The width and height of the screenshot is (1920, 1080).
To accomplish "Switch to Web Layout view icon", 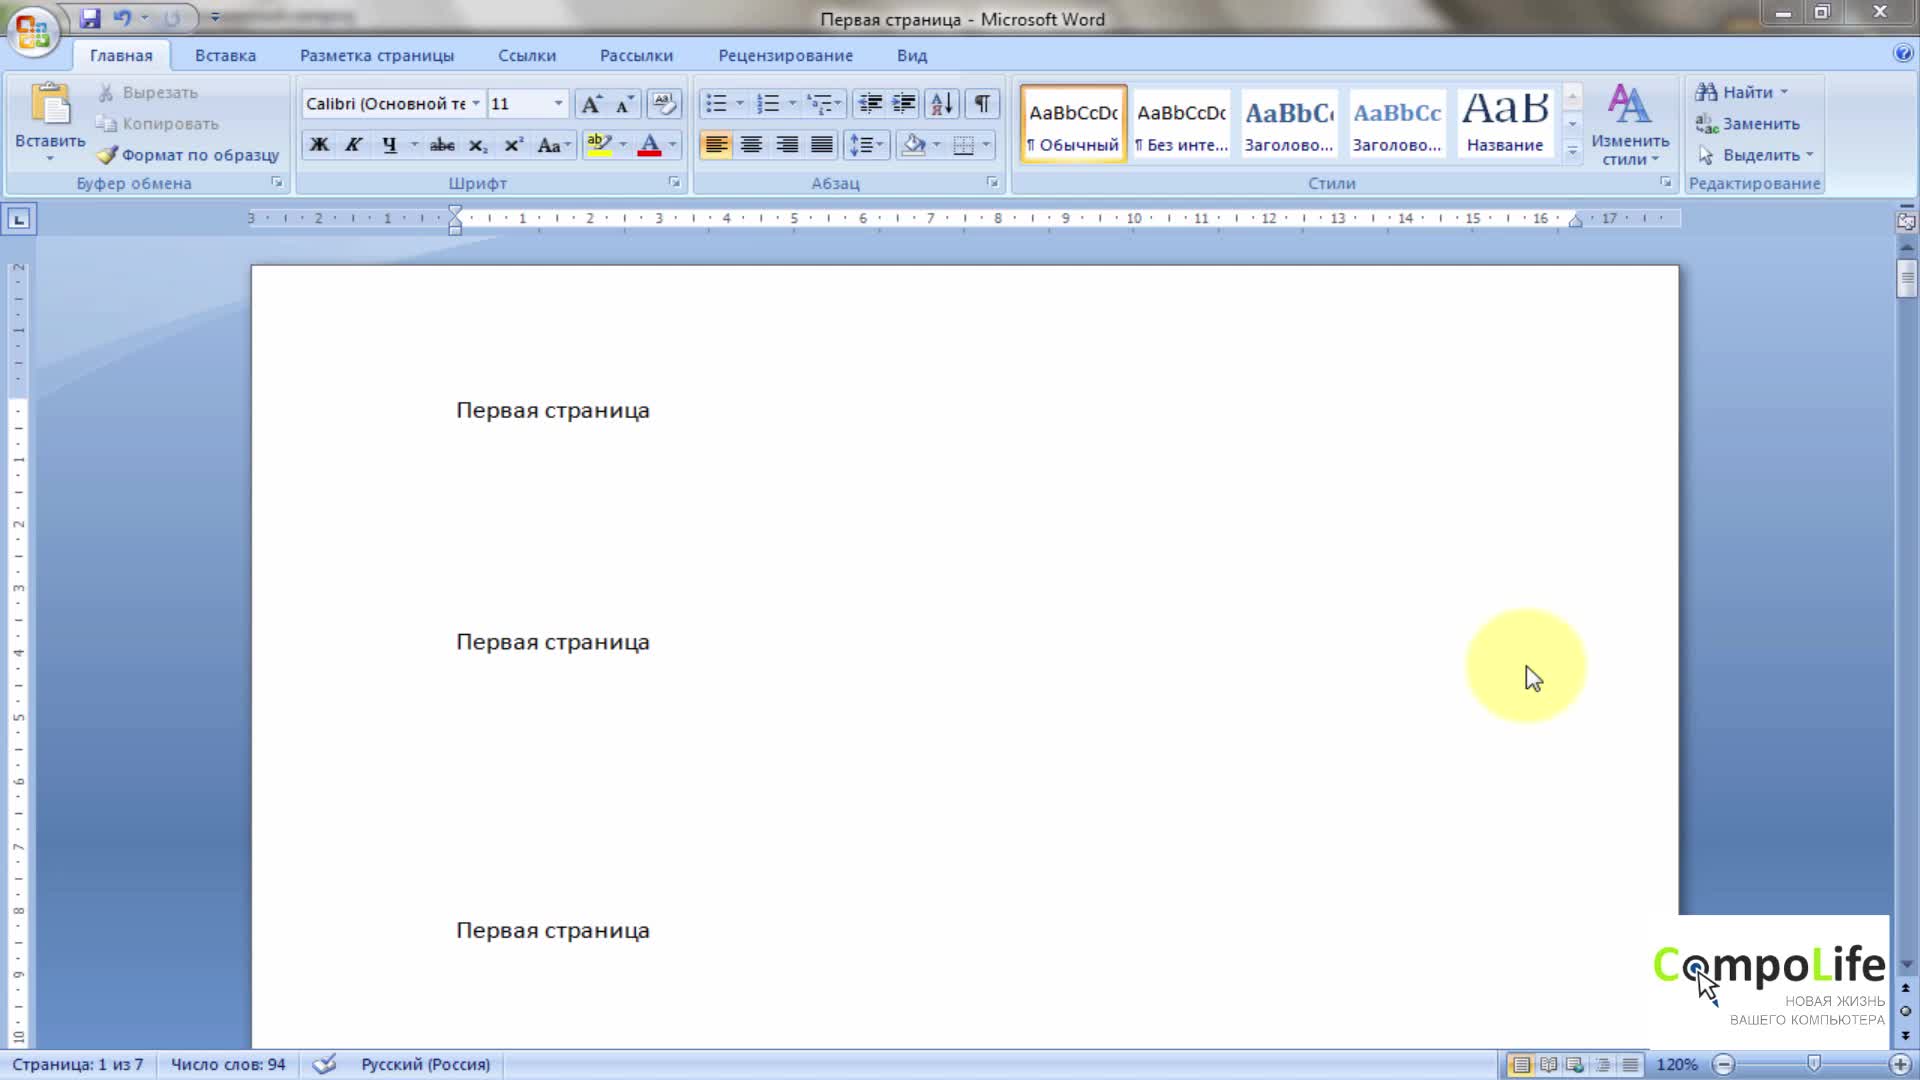I will coord(1576,1065).
